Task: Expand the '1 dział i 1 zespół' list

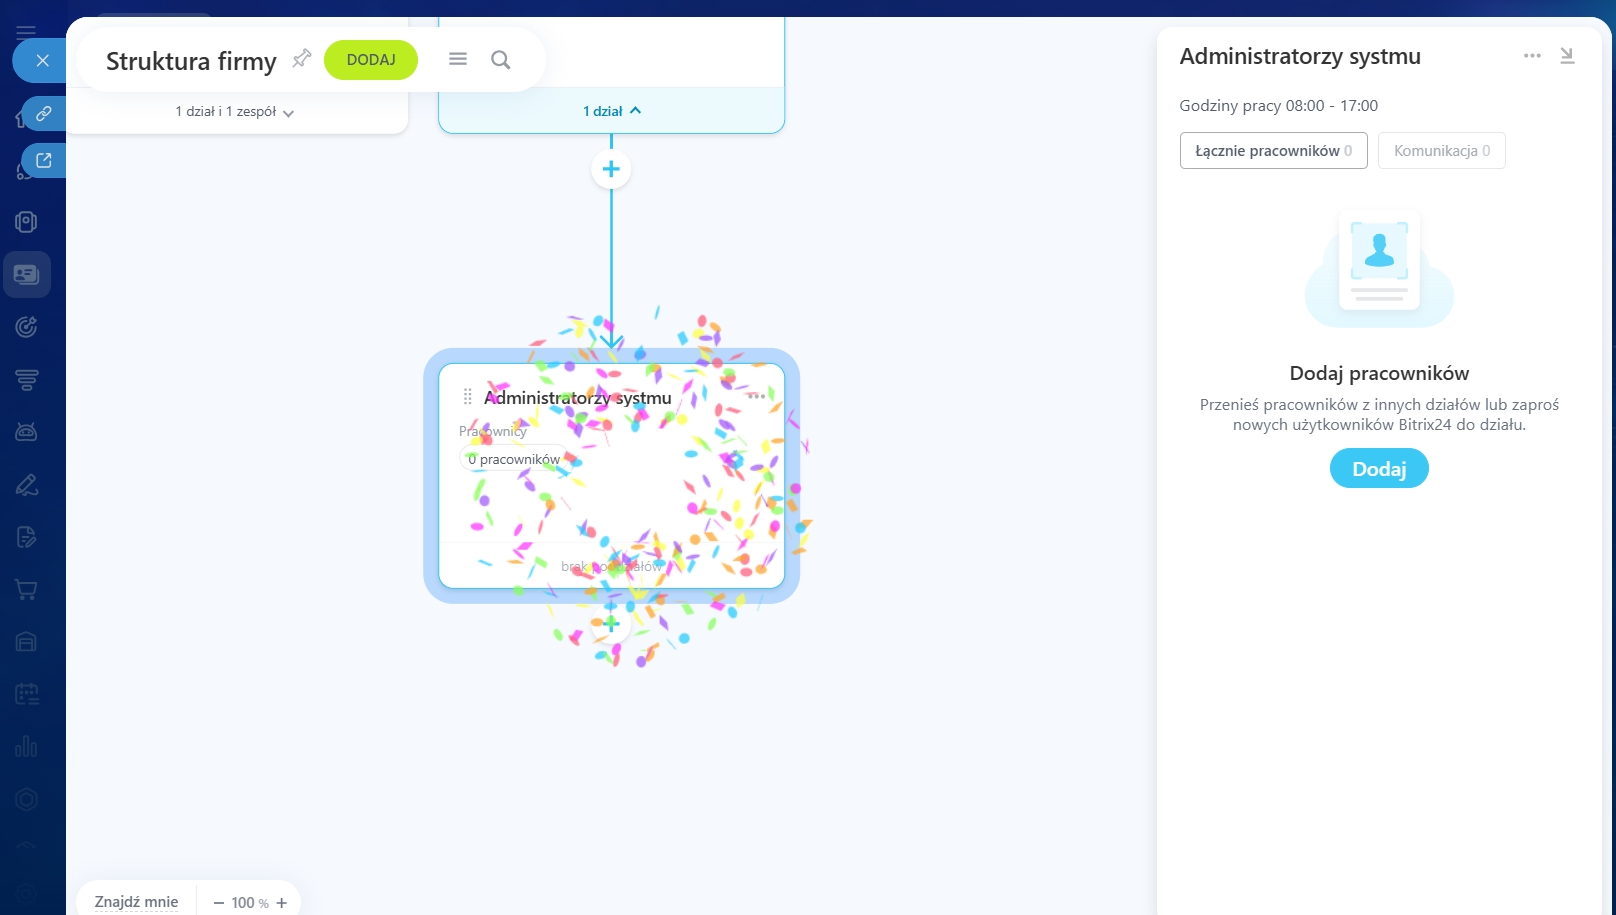Action: (x=235, y=112)
